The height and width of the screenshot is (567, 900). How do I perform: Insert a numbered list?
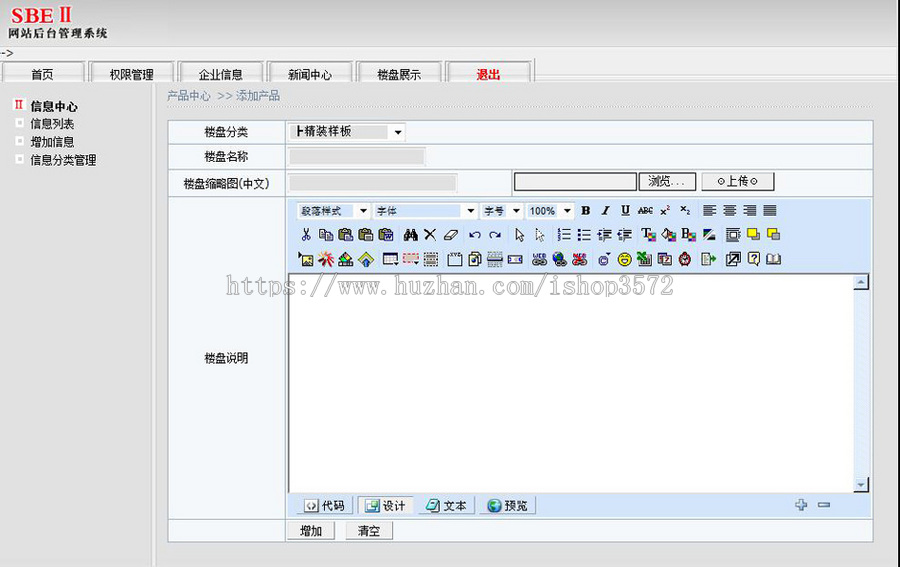point(564,235)
